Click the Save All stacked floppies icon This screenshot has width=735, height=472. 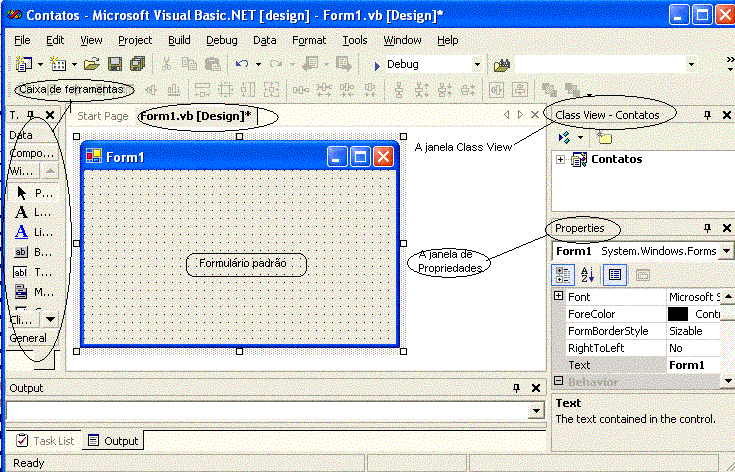coord(138,64)
